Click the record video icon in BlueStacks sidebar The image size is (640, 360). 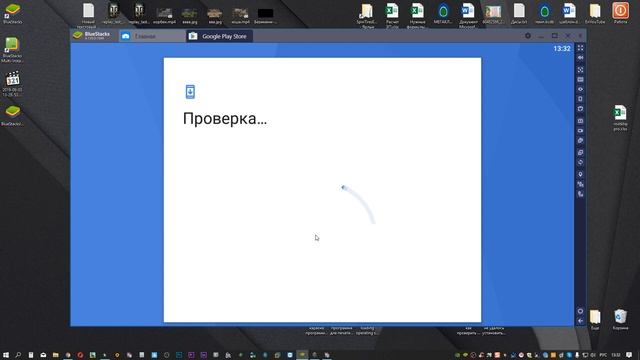click(580, 131)
